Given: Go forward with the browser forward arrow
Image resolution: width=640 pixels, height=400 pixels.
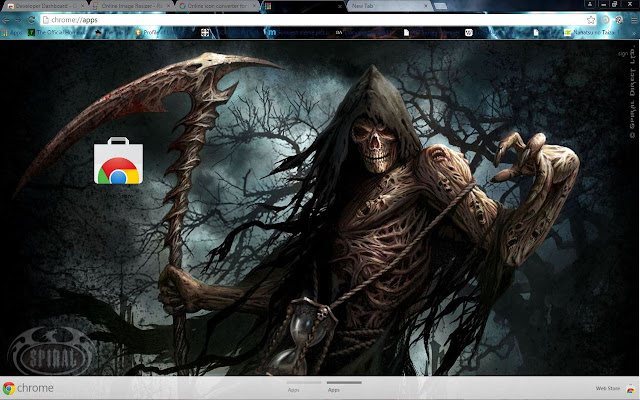Looking at the screenshot, I should coord(18,20).
